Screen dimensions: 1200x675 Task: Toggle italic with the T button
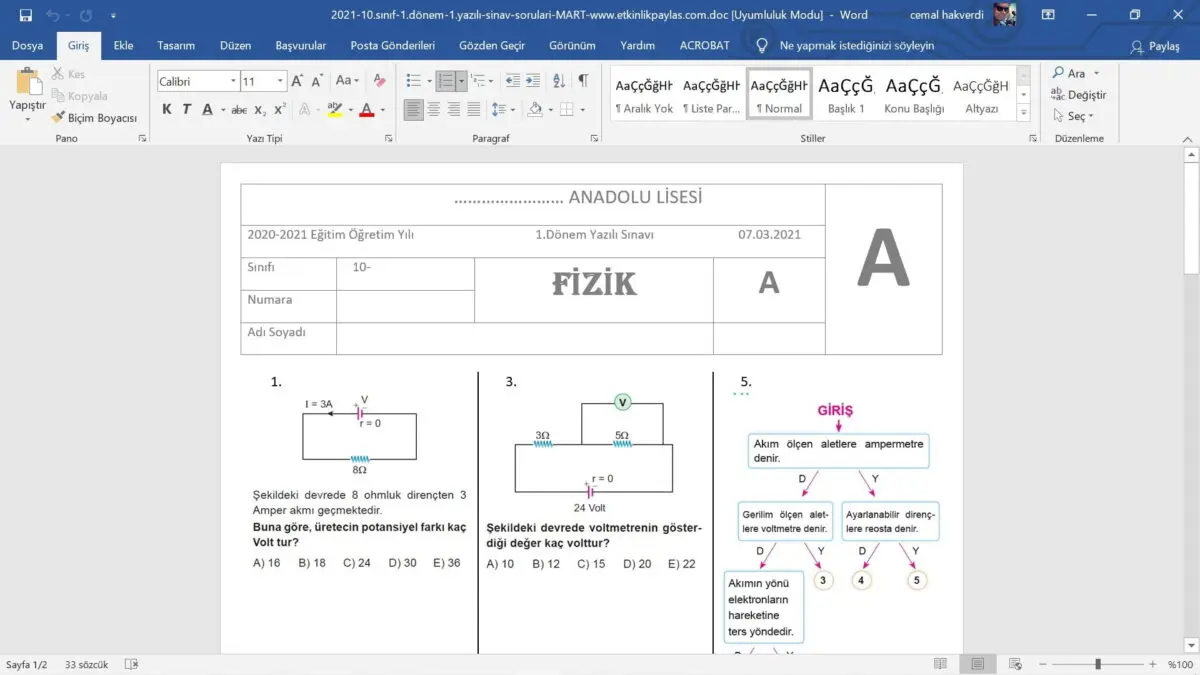(x=186, y=110)
